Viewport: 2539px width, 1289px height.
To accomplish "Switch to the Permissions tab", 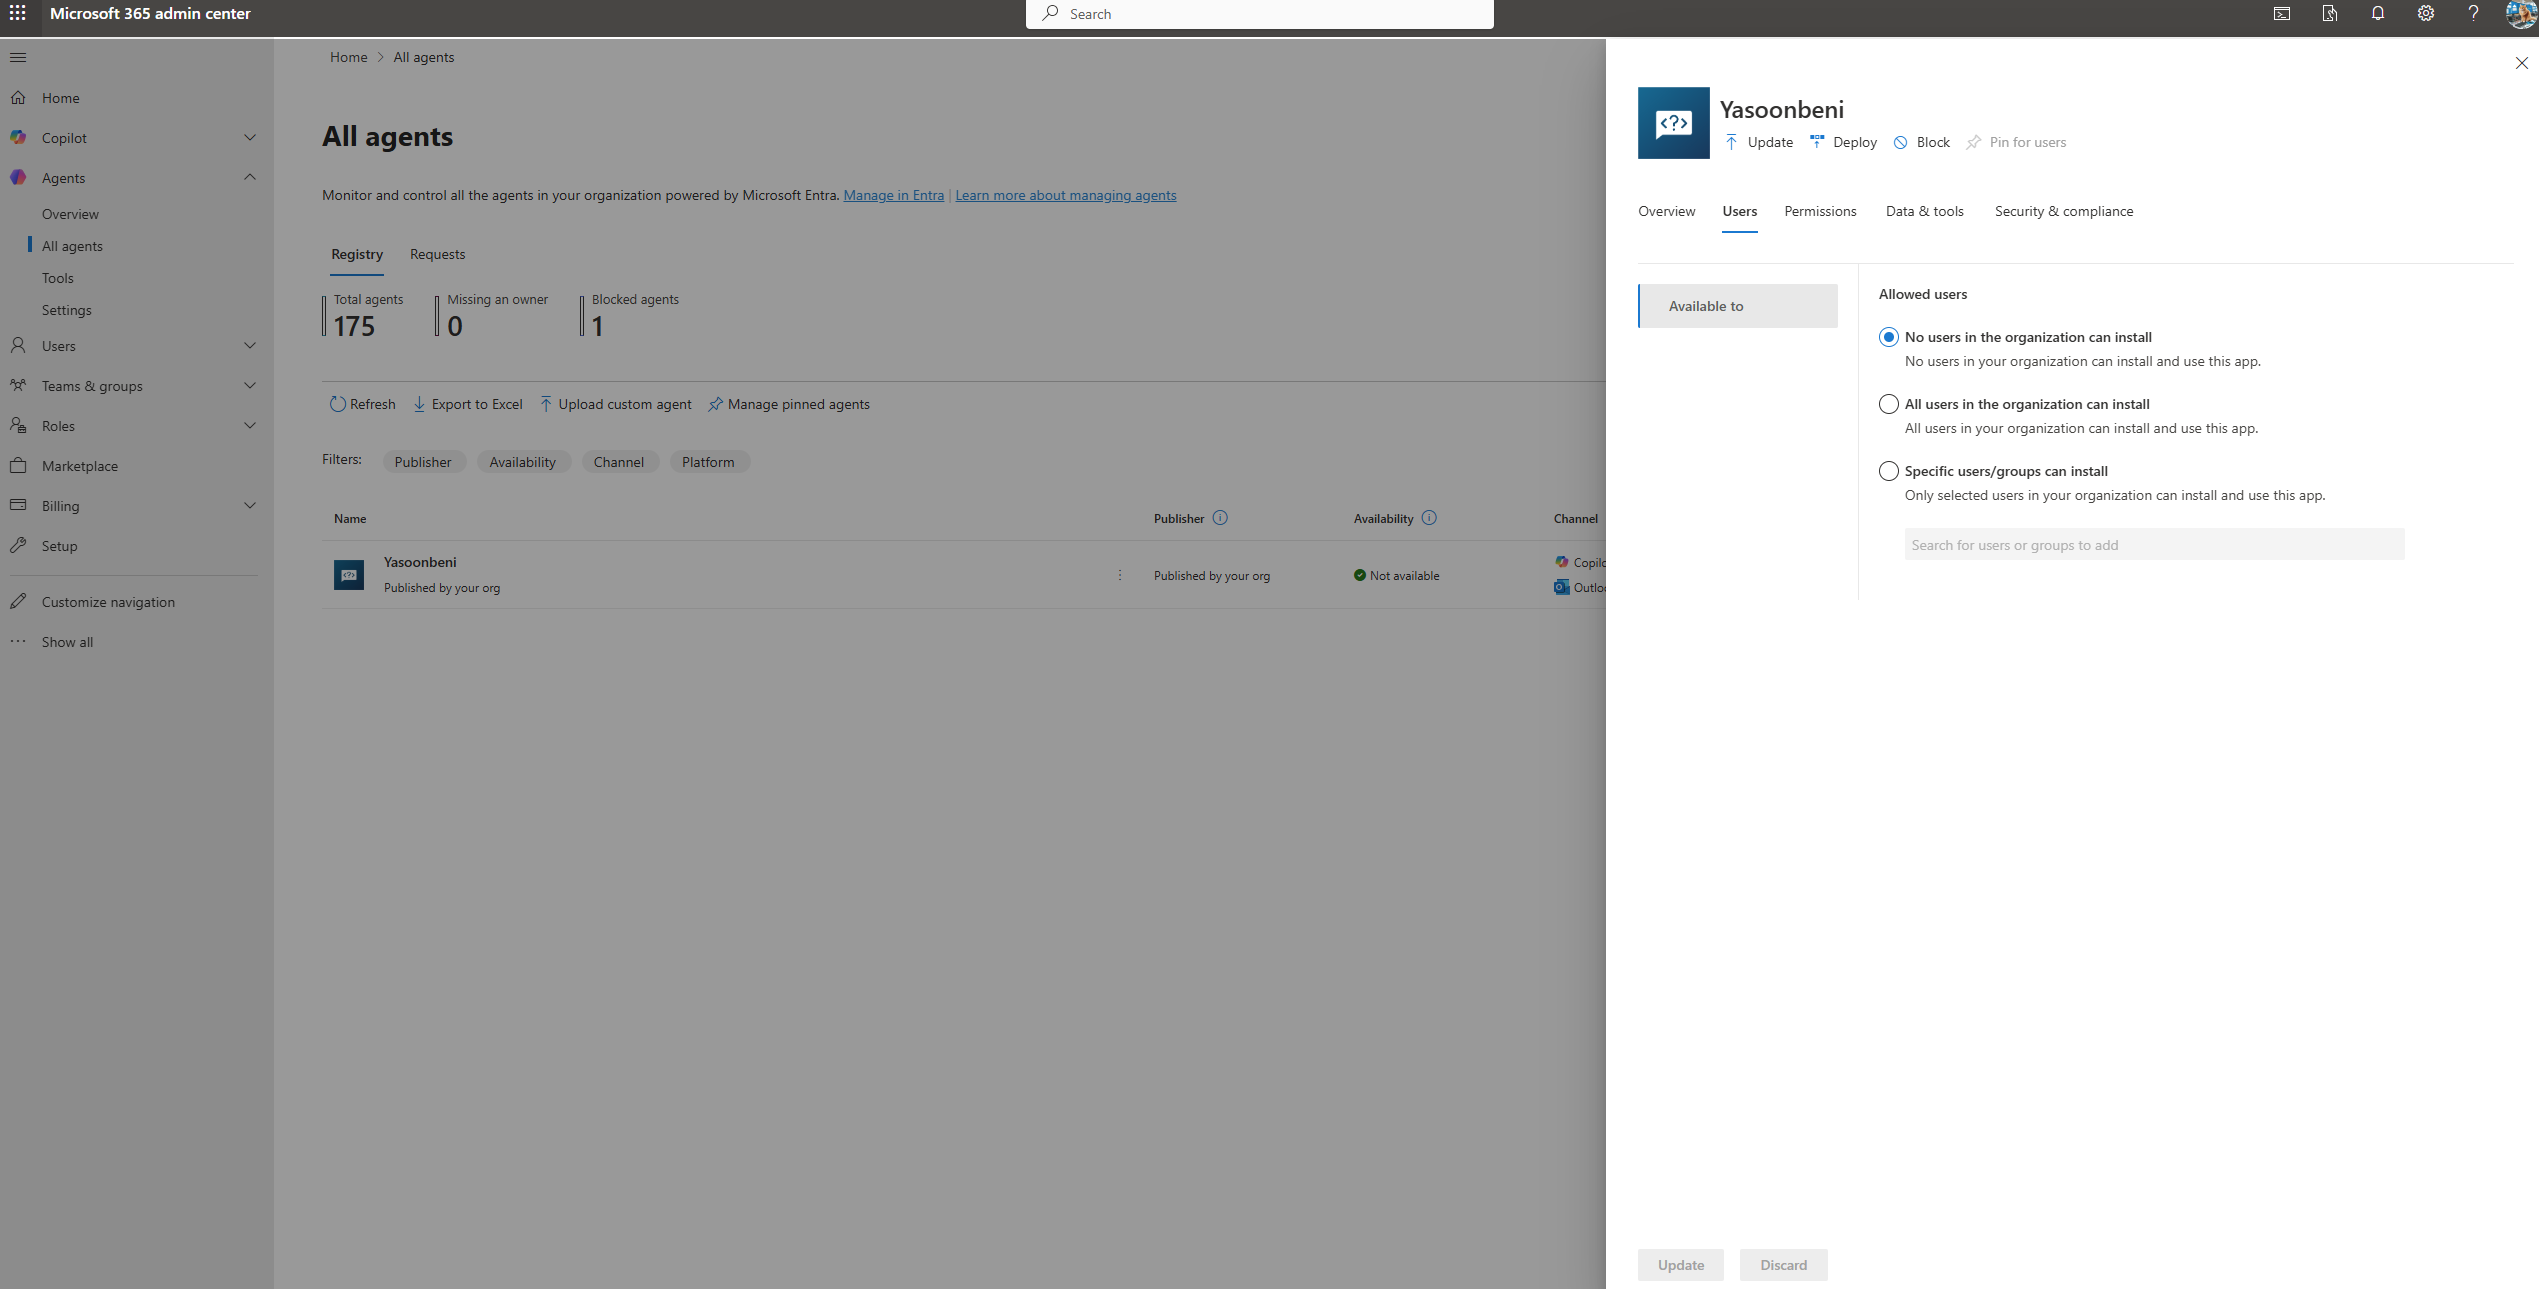I will pos(1820,211).
